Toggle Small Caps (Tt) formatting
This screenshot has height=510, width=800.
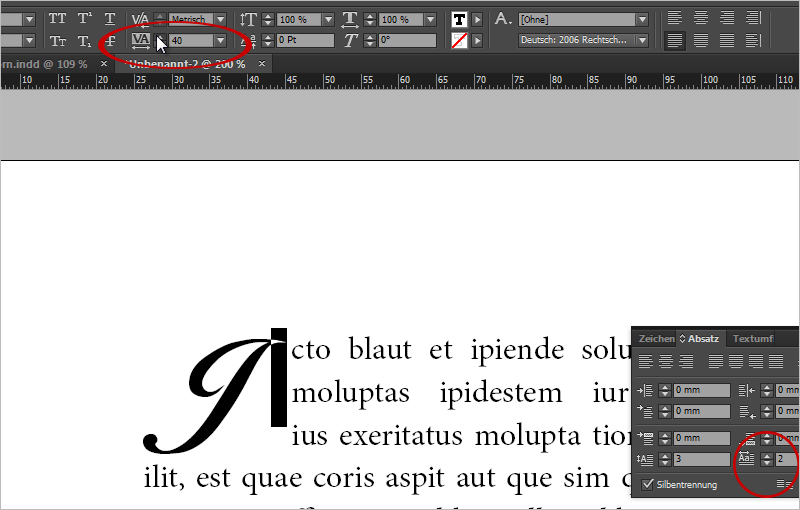(57, 41)
